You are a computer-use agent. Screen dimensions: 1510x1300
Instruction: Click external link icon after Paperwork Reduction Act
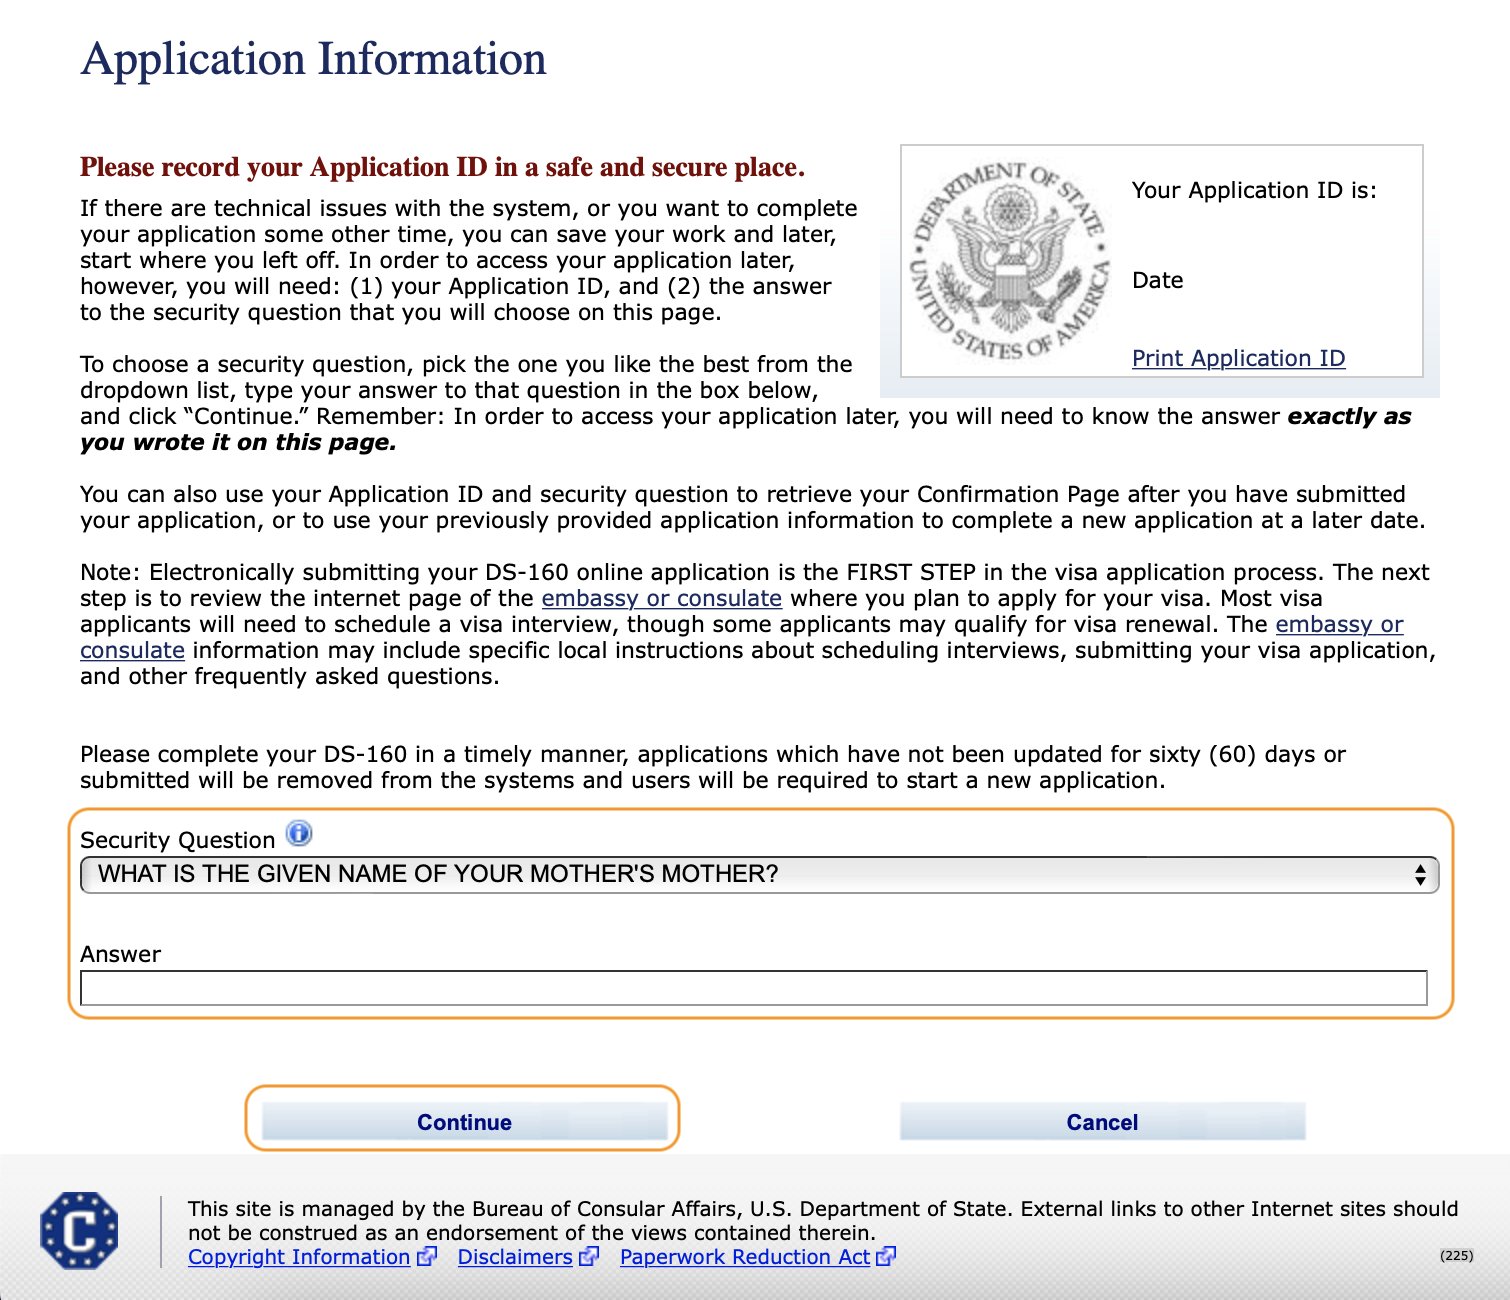886,1256
